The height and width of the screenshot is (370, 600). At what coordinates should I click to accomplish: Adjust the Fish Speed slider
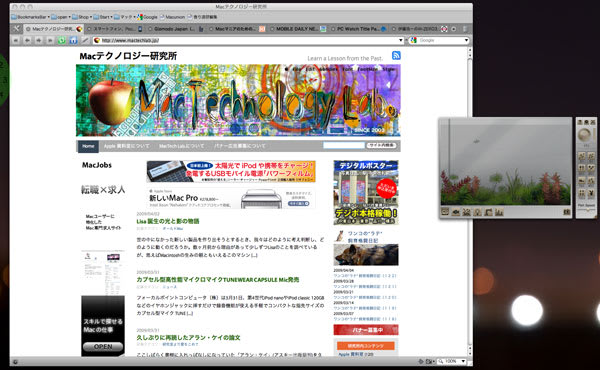(x=587, y=210)
